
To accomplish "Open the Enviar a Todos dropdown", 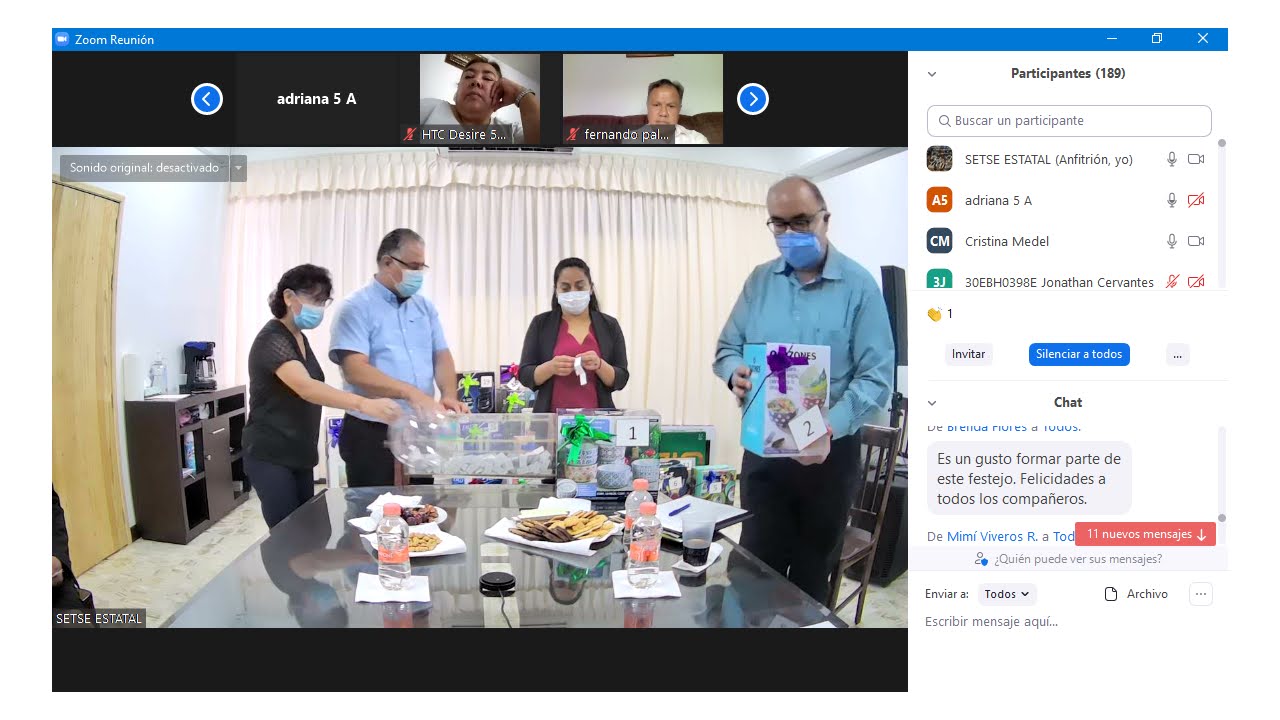I will pos(1007,594).
